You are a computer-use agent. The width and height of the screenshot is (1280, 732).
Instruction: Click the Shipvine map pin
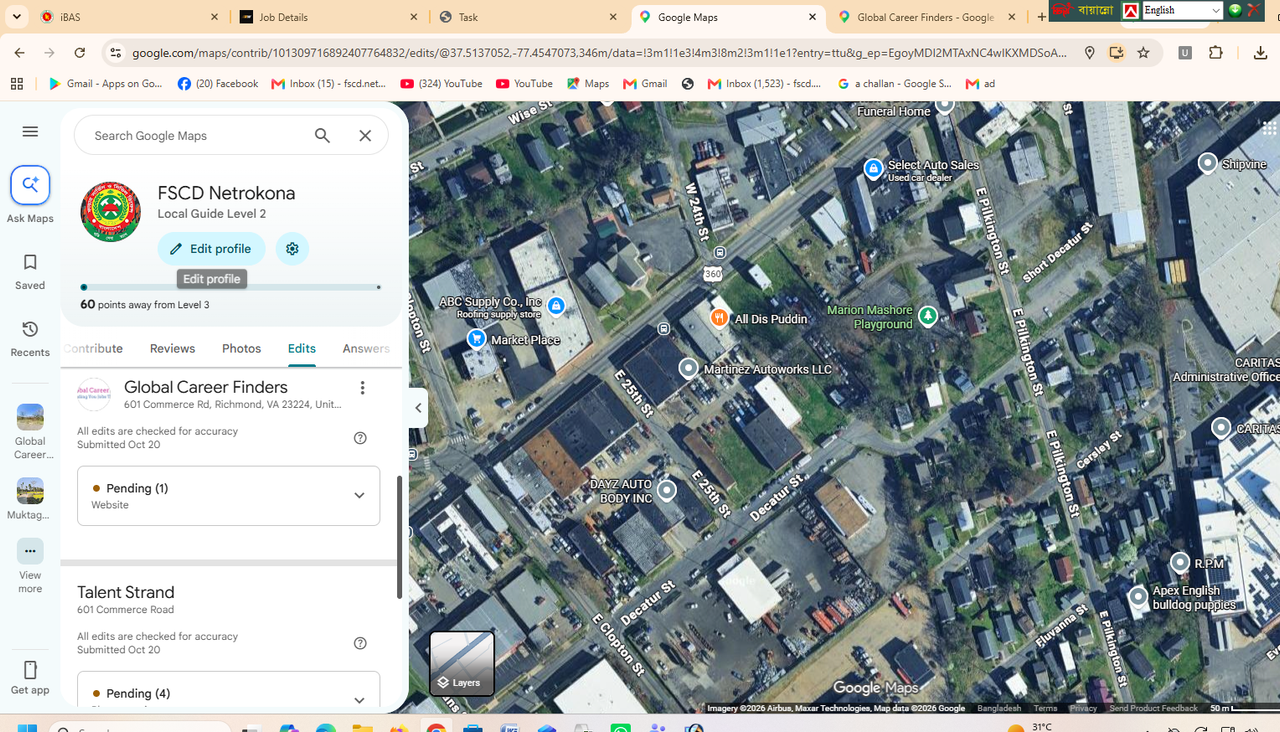coord(1207,163)
